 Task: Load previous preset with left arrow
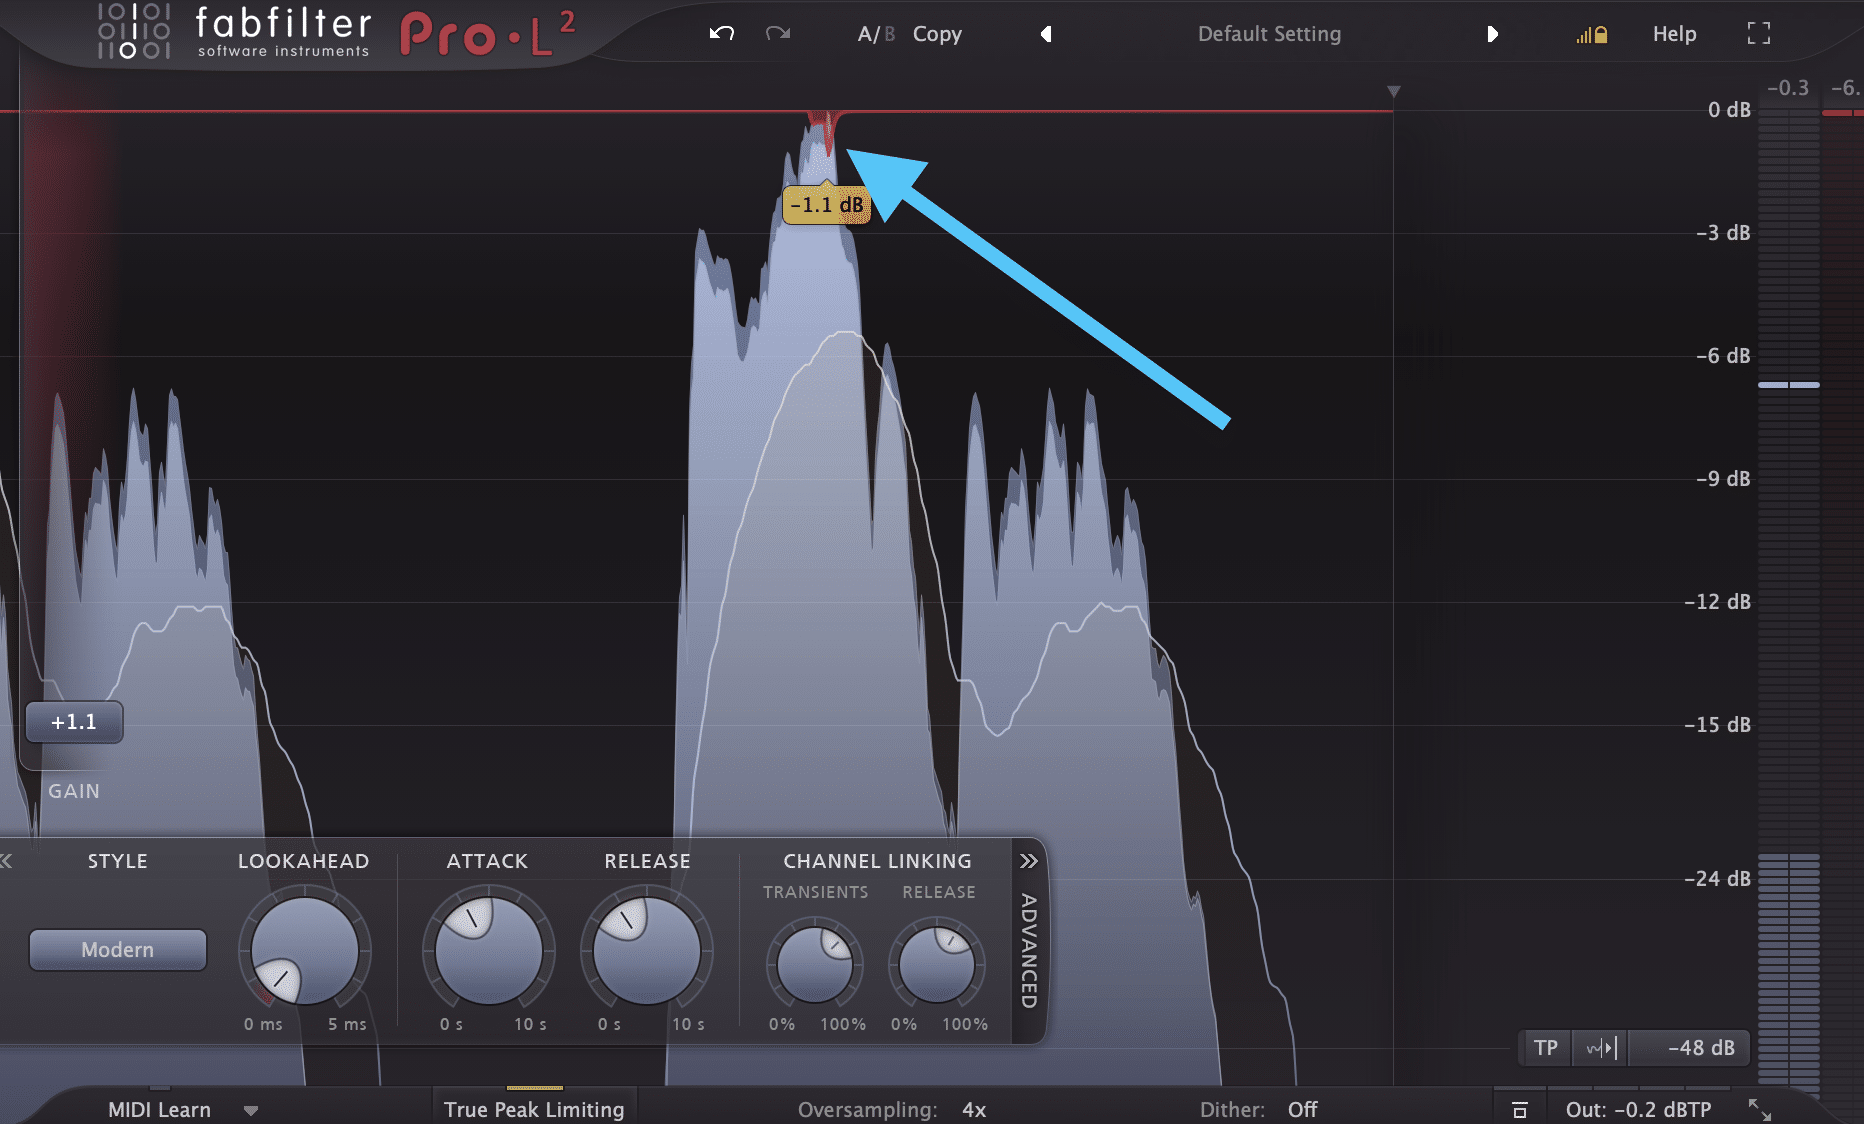[1046, 34]
